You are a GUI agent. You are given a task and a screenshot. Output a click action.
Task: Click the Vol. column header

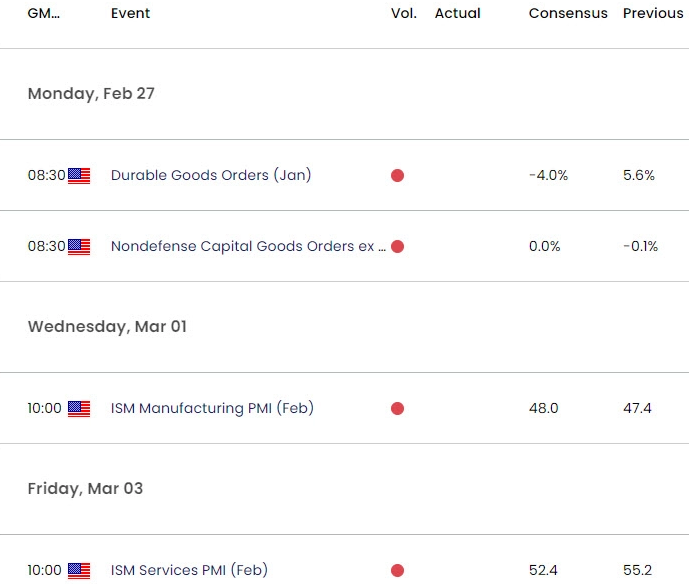point(404,13)
